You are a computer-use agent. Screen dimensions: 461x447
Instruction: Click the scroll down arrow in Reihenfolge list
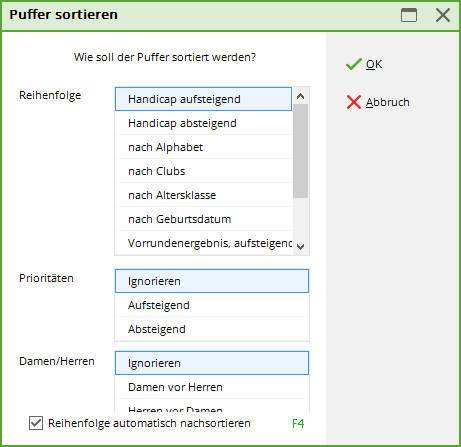pos(300,247)
